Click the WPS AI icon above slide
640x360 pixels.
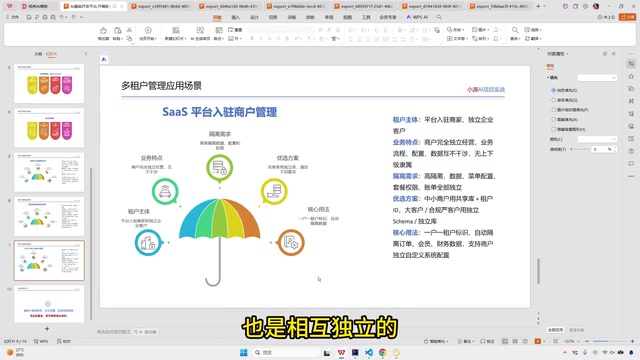(104, 60)
